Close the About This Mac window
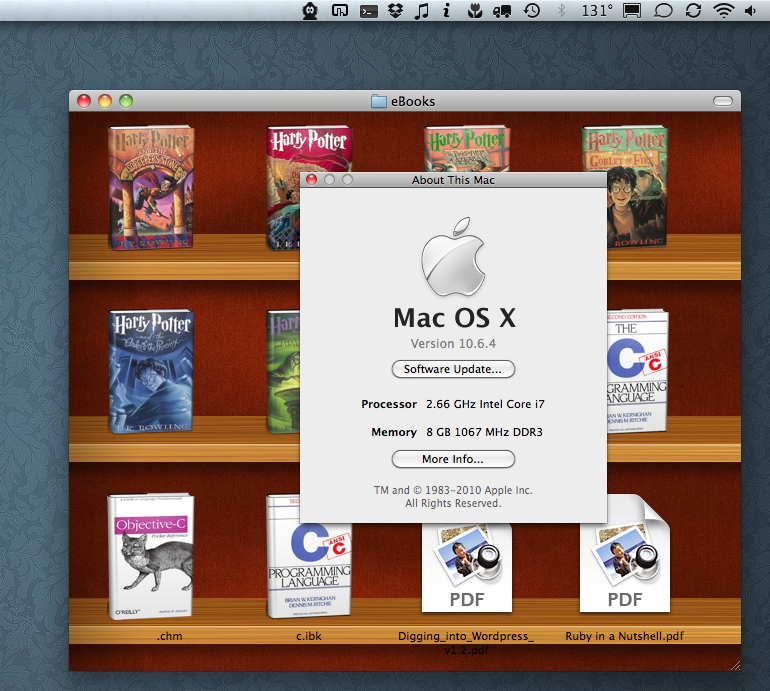Screen dimensions: 770x691 pos(312,180)
